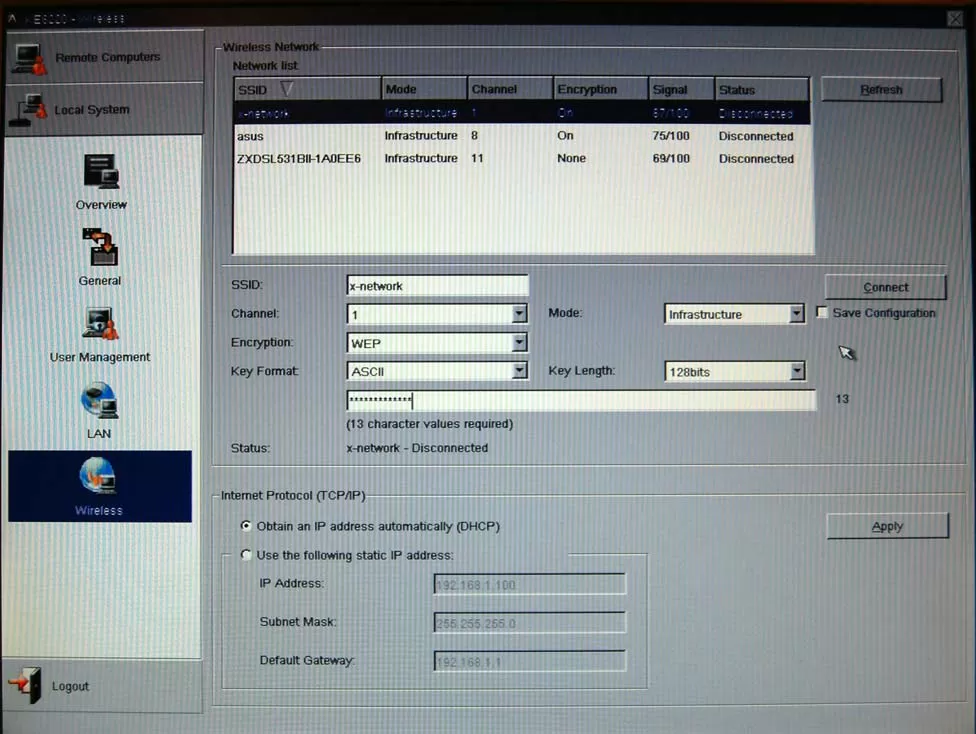The height and width of the screenshot is (734, 976).
Task: Click the Remote Computers icon
Action: pyautogui.click(x=27, y=58)
